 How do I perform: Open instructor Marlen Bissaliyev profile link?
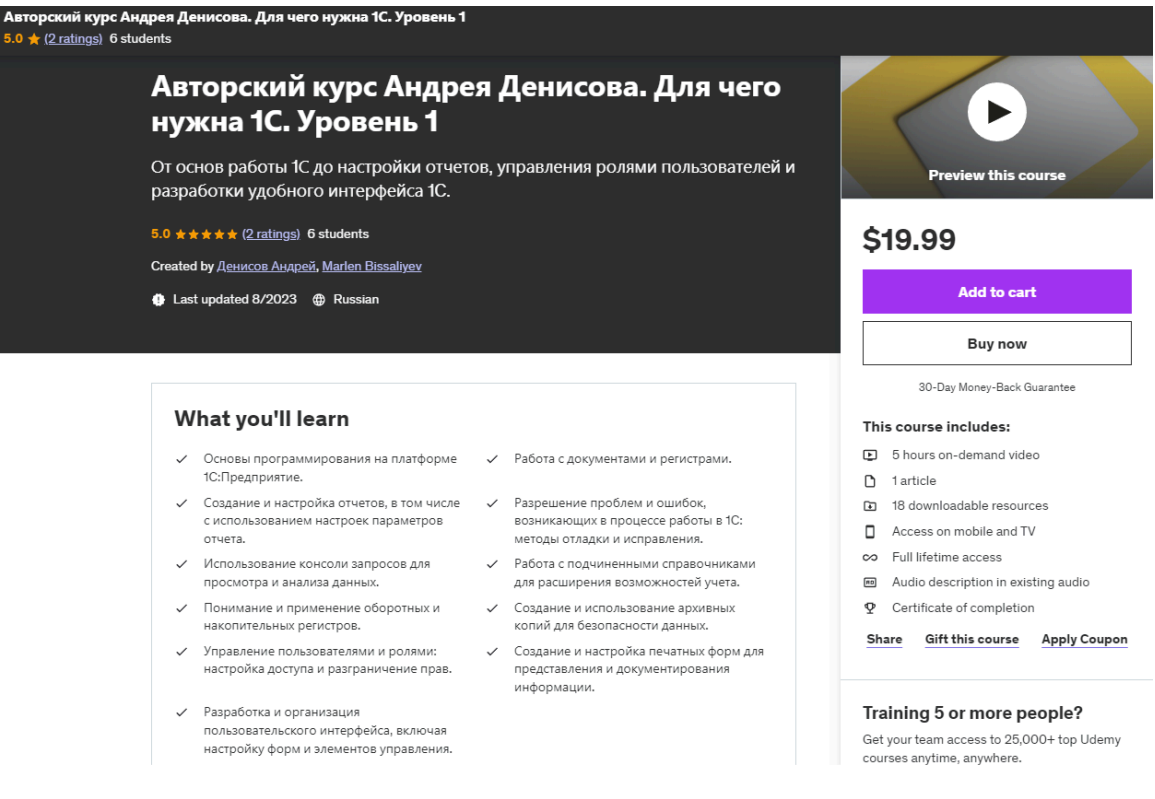point(371,266)
